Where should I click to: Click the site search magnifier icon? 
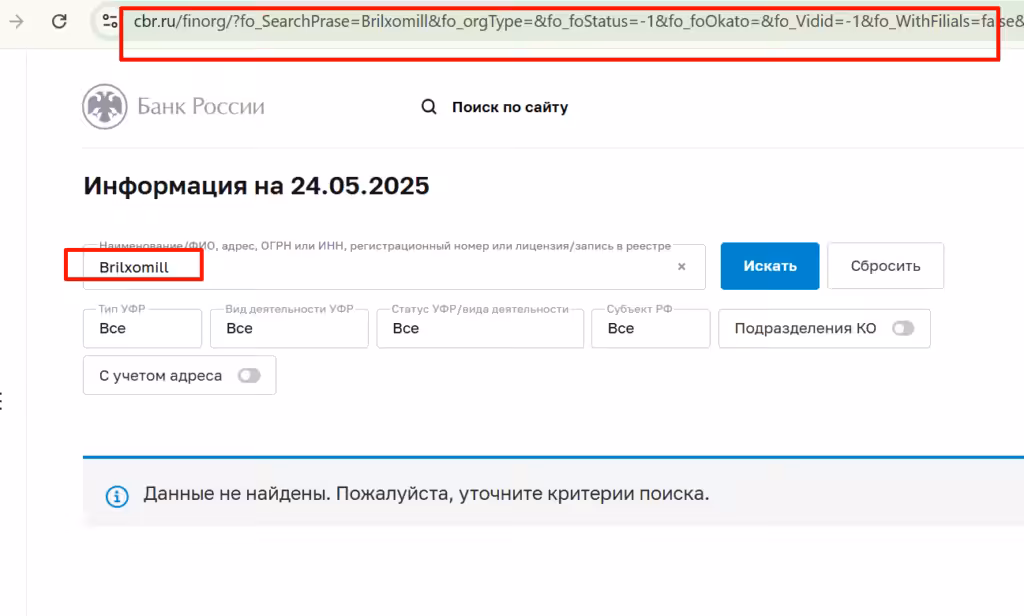428,106
